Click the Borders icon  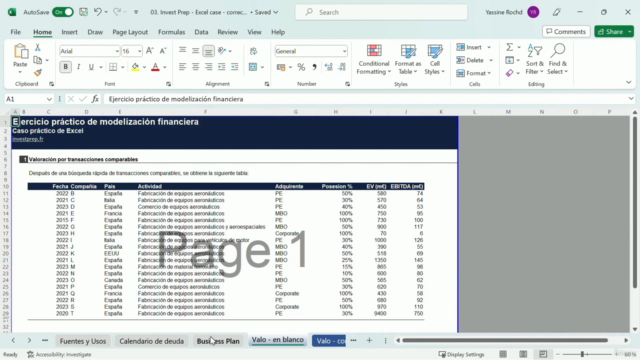(113, 67)
